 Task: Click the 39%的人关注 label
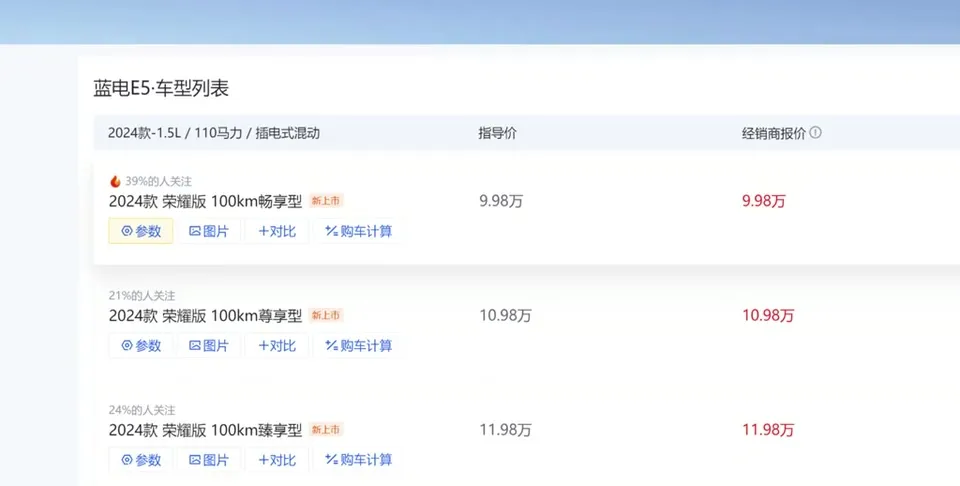pyautogui.click(x=159, y=181)
